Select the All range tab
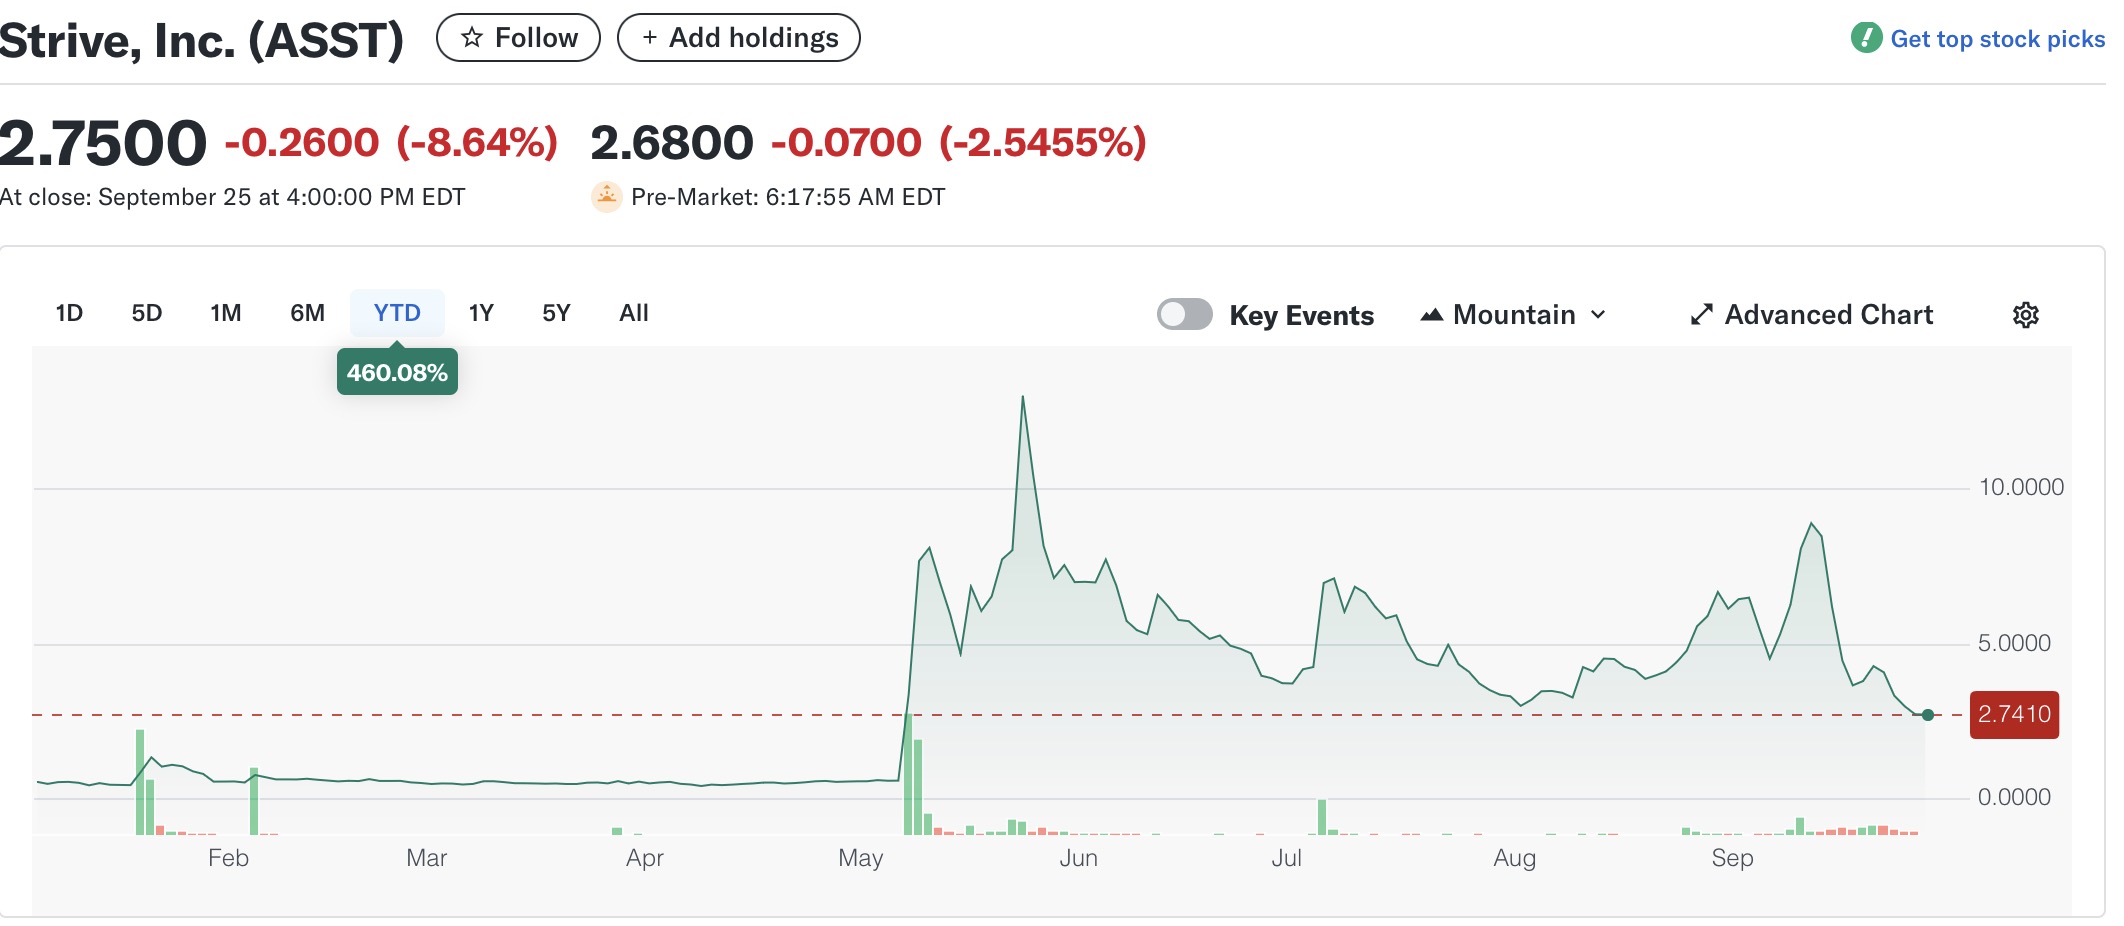Image resolution: width=2124 pixels, height=926 pixels. (634, 313)
